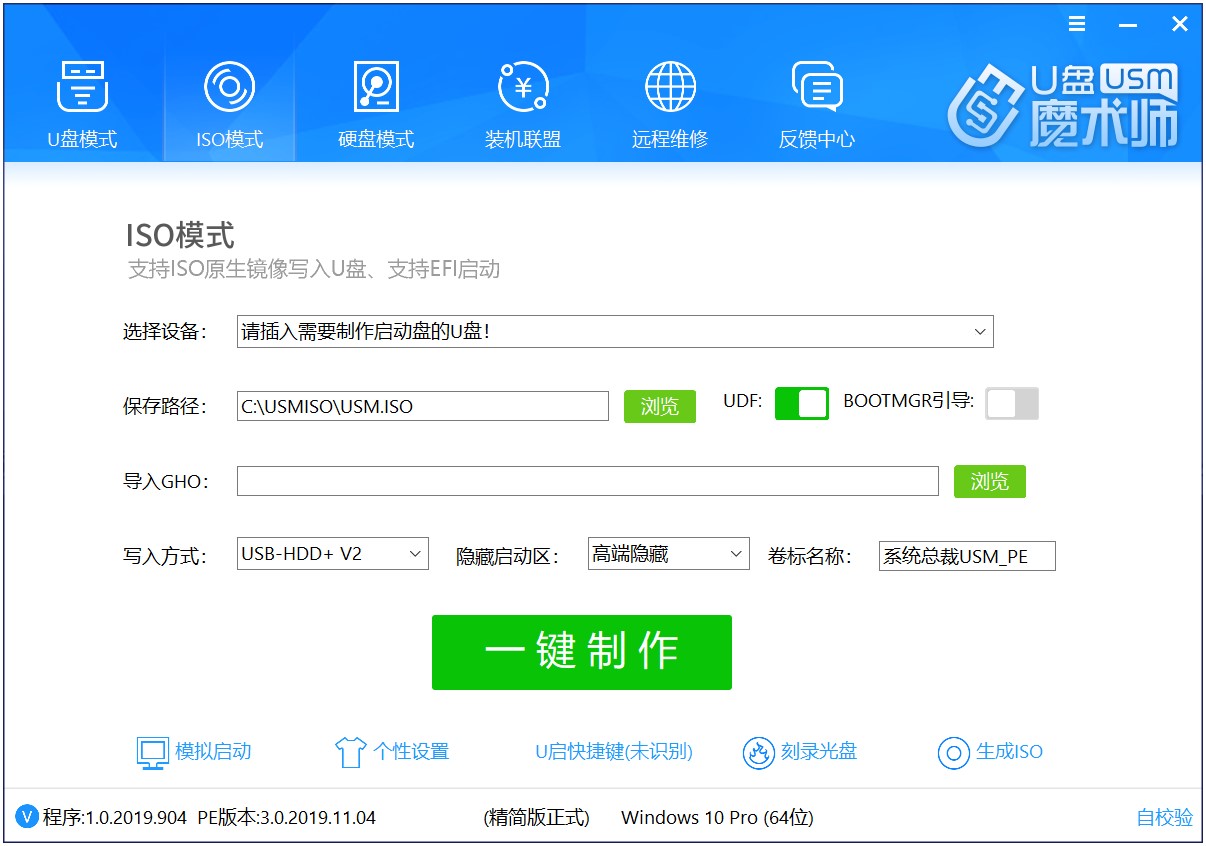Screen dimensions: 1206x846
Task: Enable the BOOTMGR引导 switch
Action: 1012,403
